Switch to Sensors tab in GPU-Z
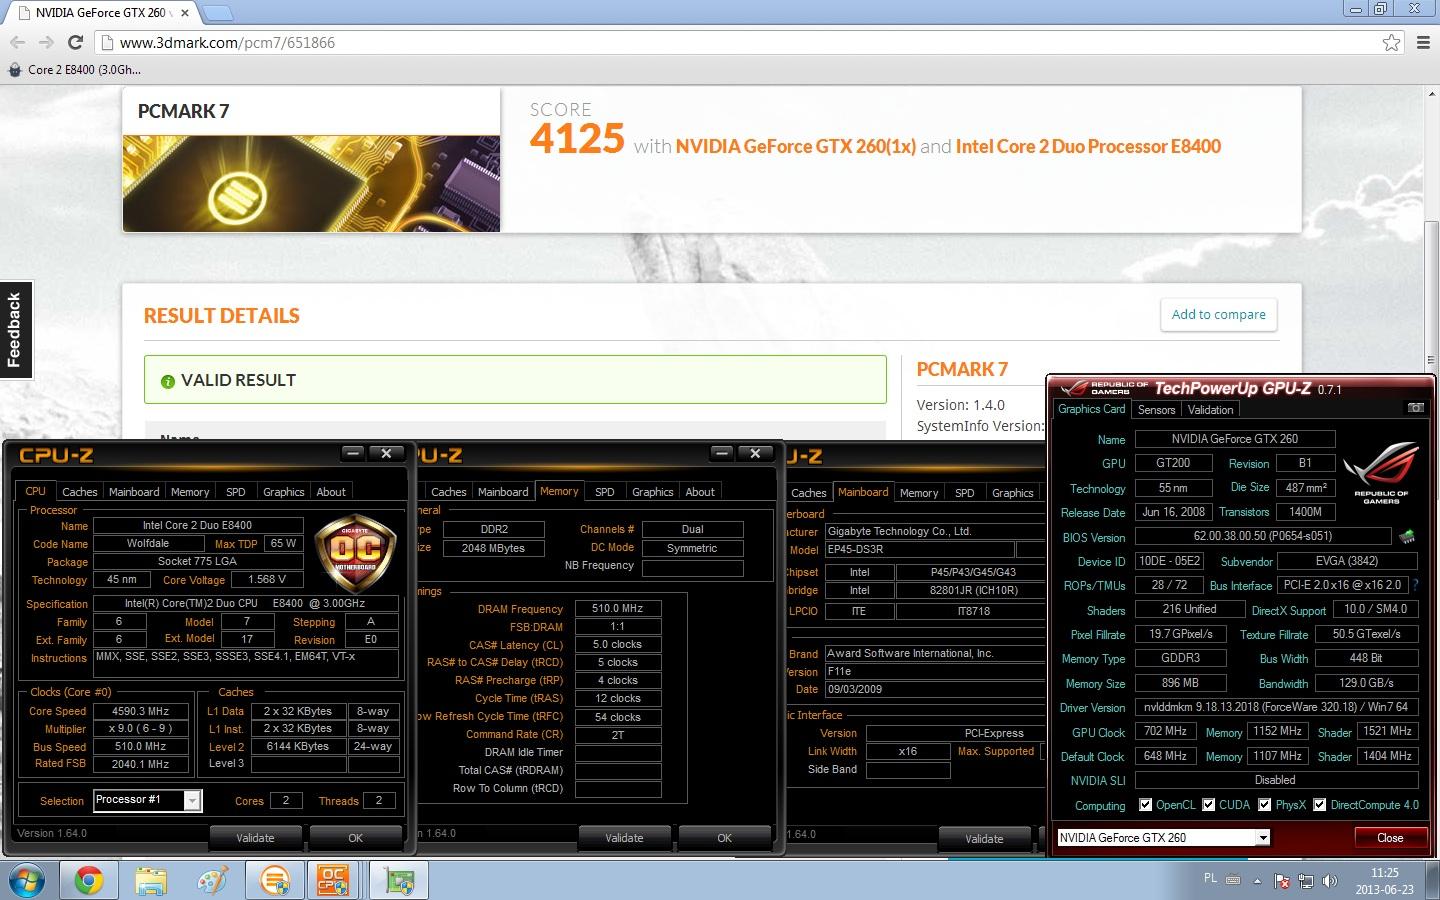Viewport: 1440px width, 900px height. pyautogui.click(x=1156, y=410)
